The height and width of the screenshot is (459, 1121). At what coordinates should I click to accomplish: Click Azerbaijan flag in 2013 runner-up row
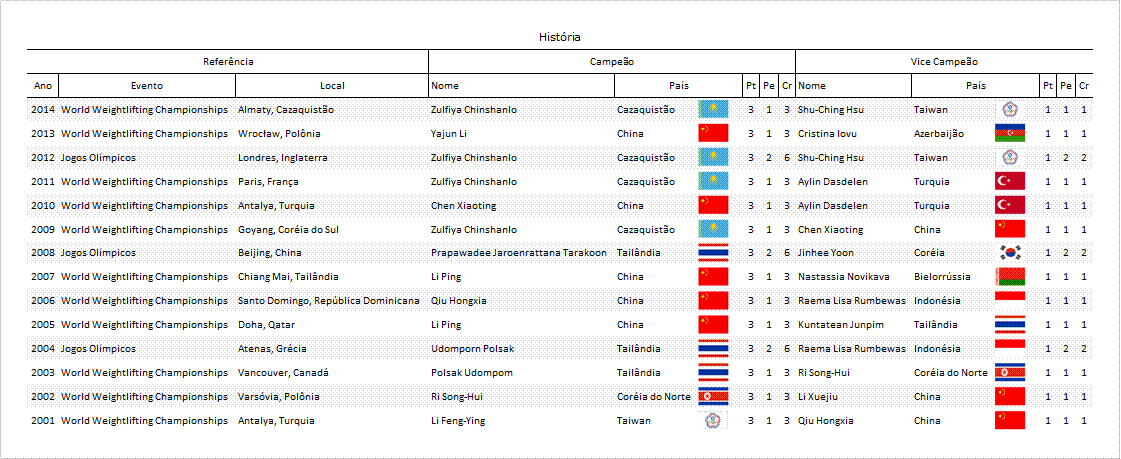coord(1009,133)
